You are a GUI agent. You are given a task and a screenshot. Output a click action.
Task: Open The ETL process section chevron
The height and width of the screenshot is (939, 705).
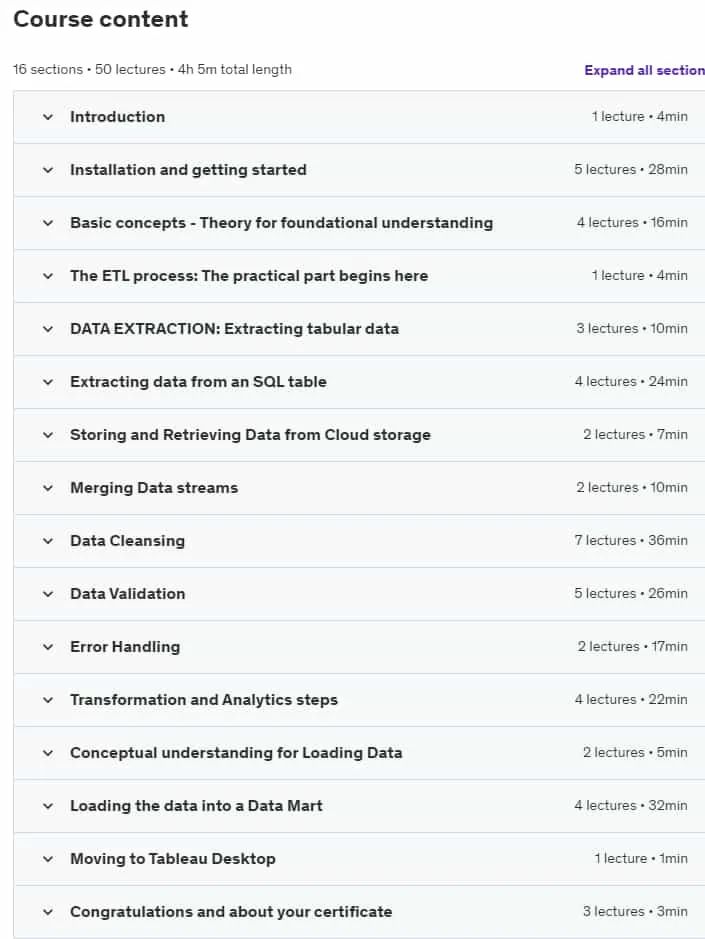pos(48,276)
